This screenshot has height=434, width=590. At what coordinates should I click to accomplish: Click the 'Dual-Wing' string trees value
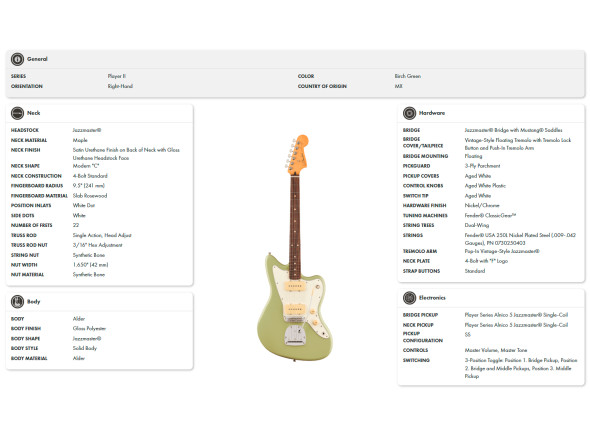pyautogui.click(x=477, y=225)
